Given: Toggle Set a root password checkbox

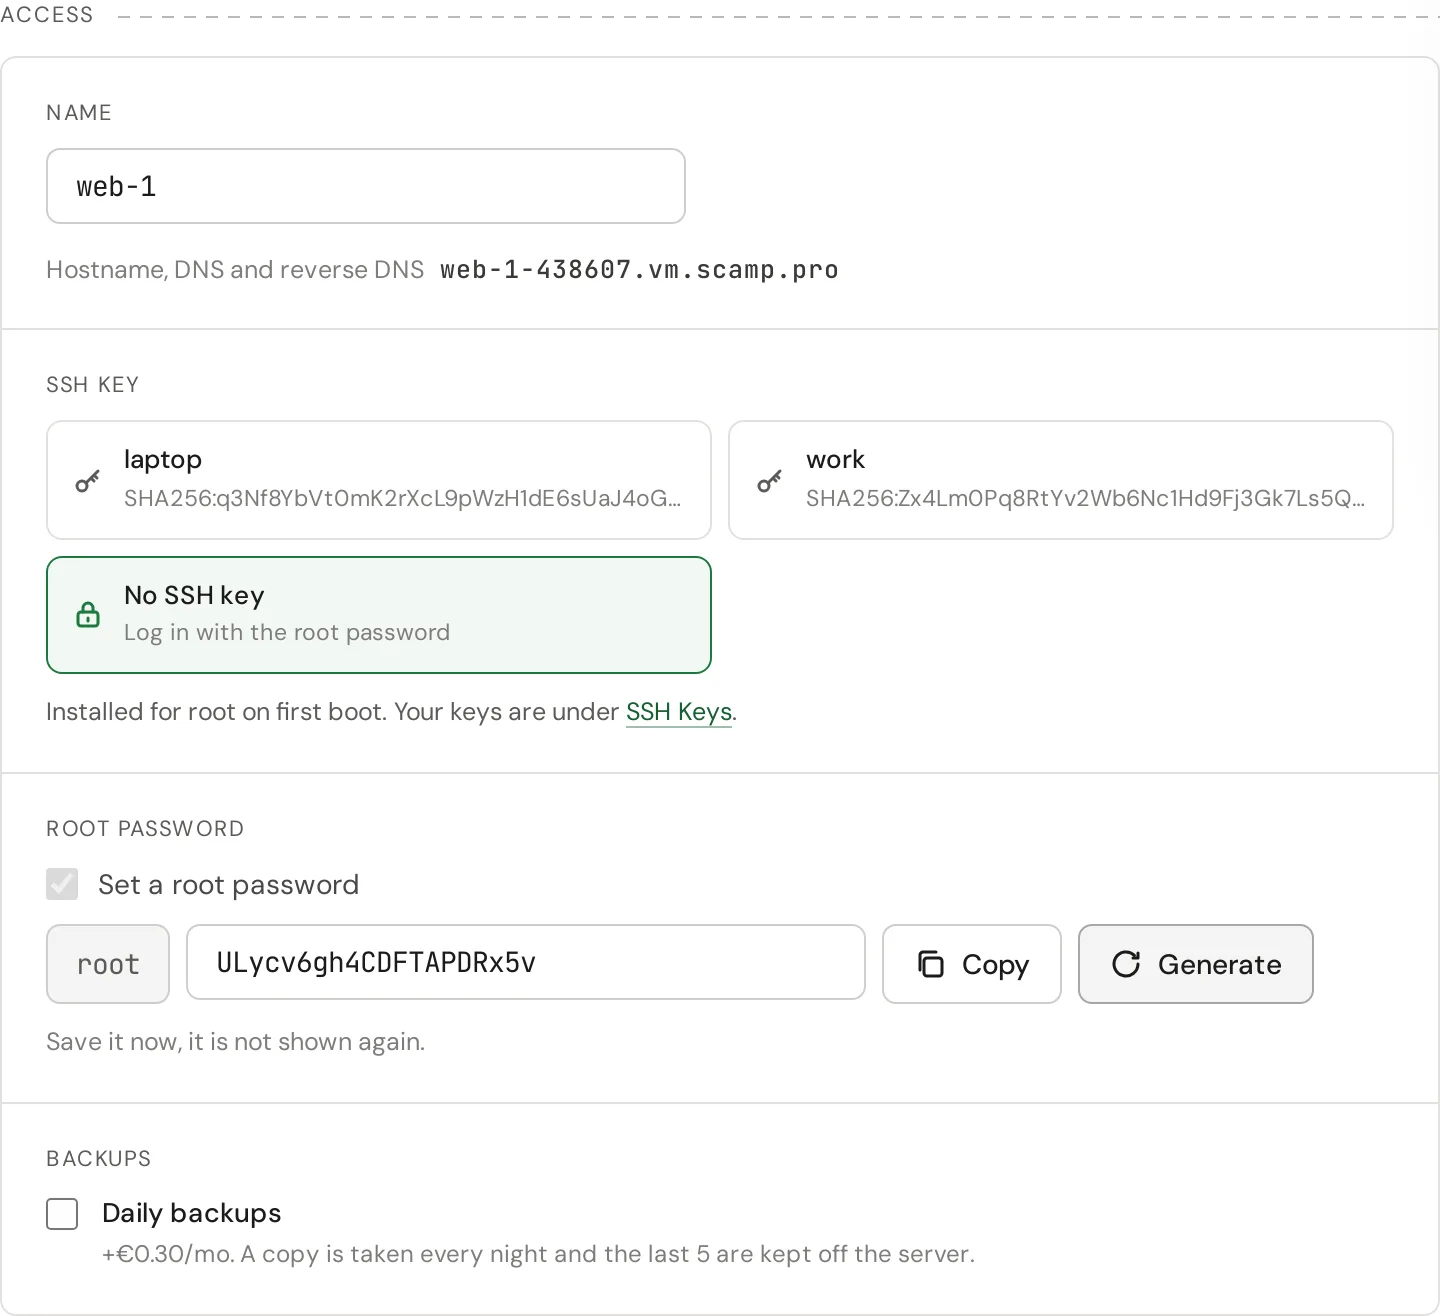Looking at the screenshot, I should coord(62,884).
